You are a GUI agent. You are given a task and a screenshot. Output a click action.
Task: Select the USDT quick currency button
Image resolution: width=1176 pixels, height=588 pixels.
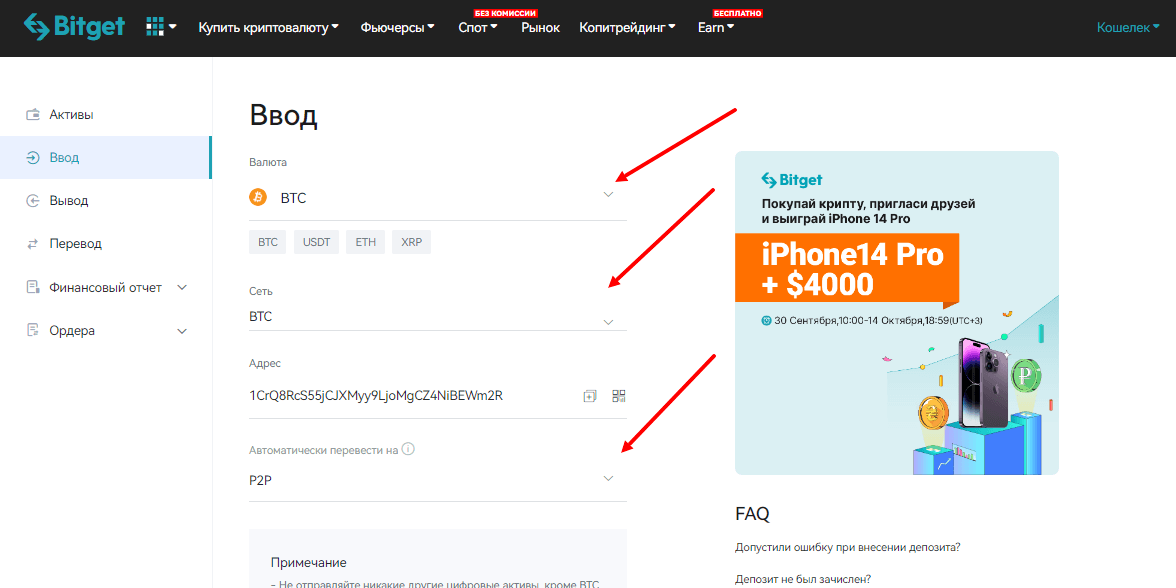click(x=316, y=242)
